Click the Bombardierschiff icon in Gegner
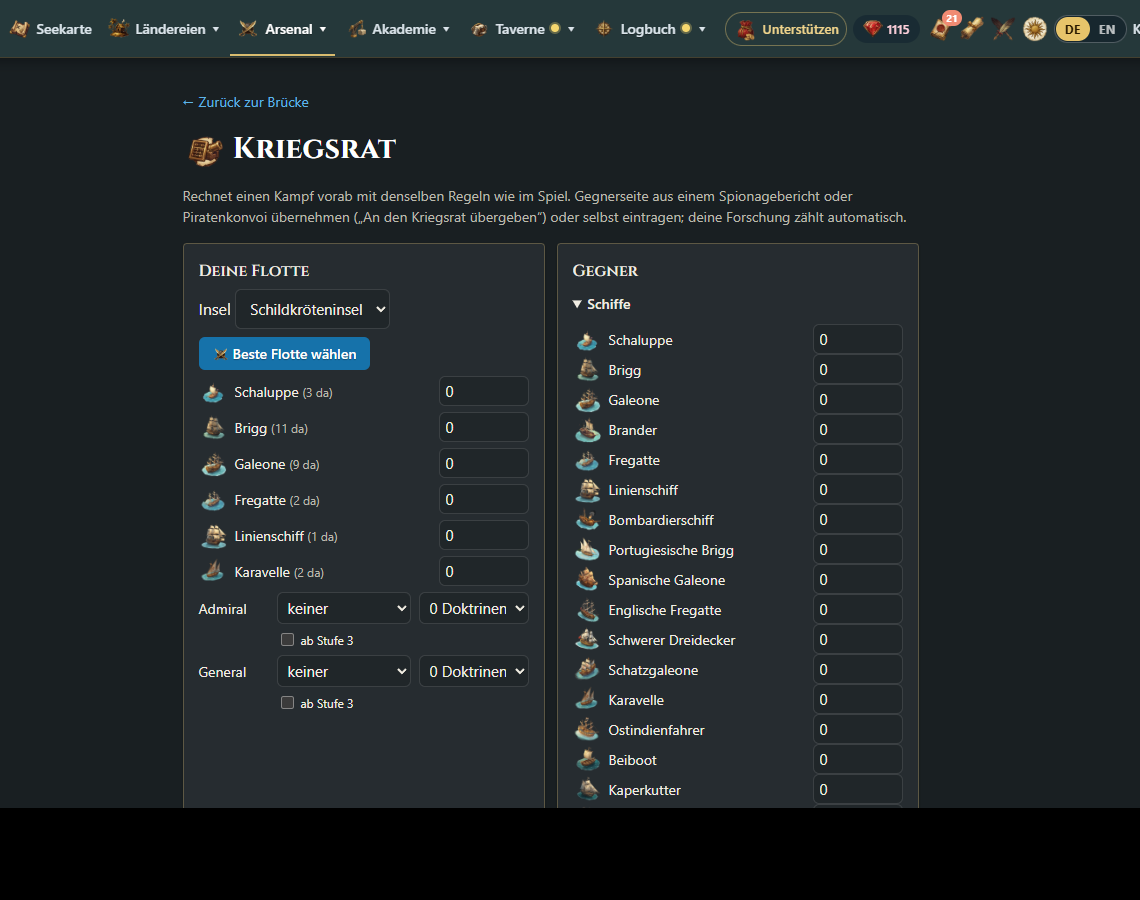This screenshot has width=1140, height=900. pos(587,521)
